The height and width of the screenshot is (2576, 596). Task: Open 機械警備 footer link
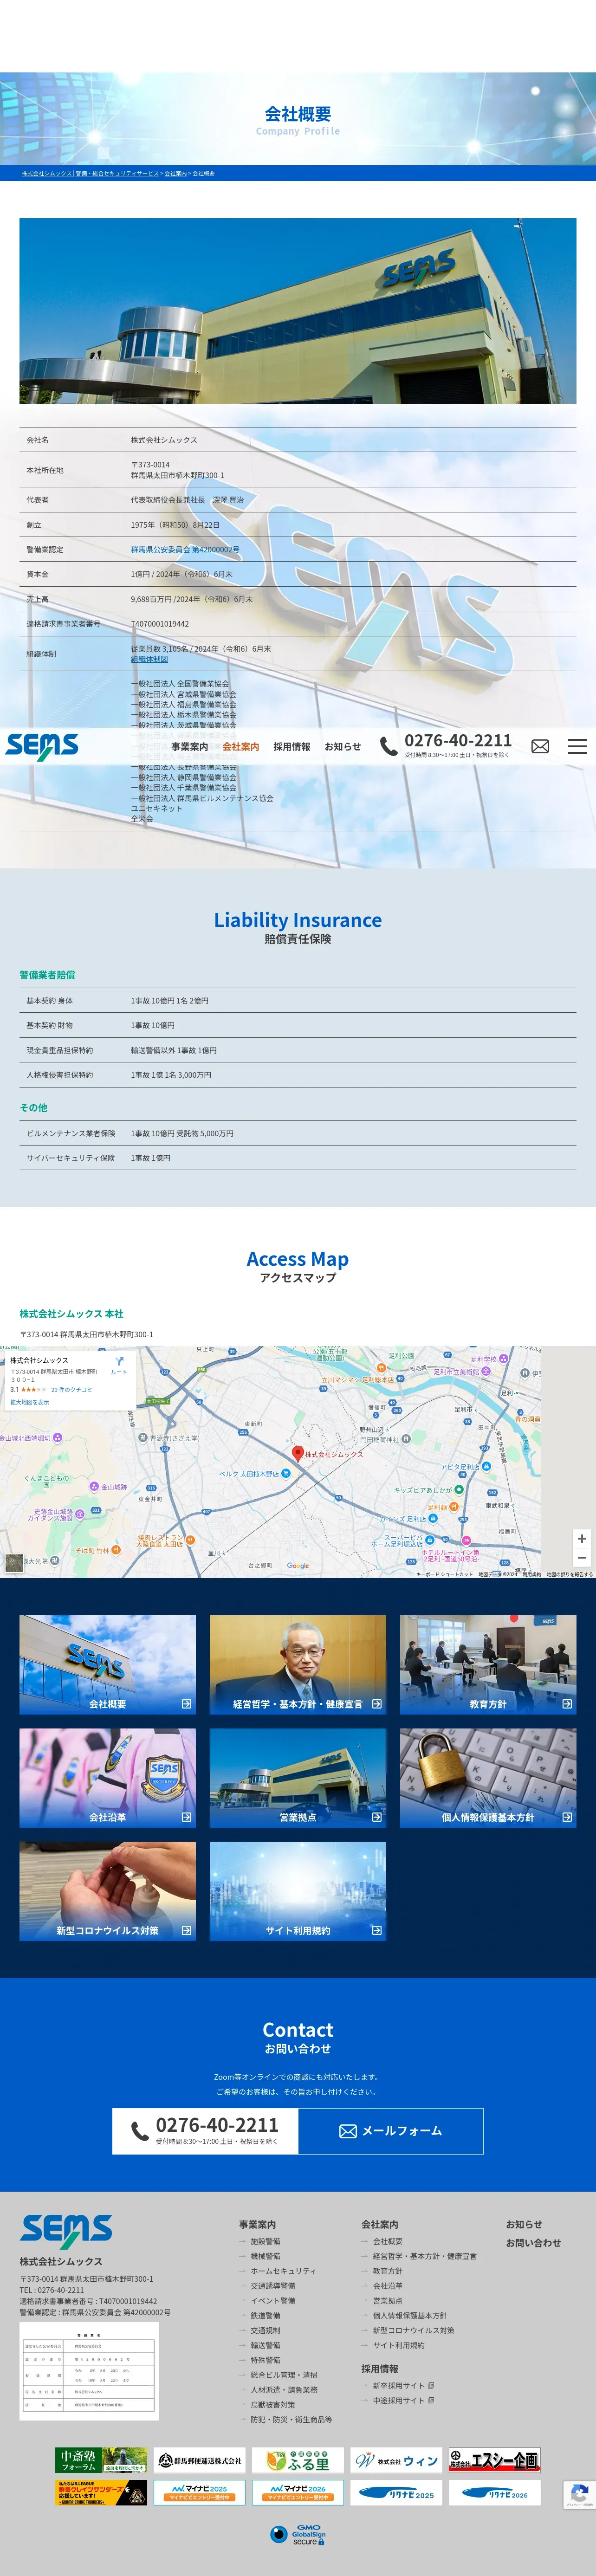tap(265, 2256)
